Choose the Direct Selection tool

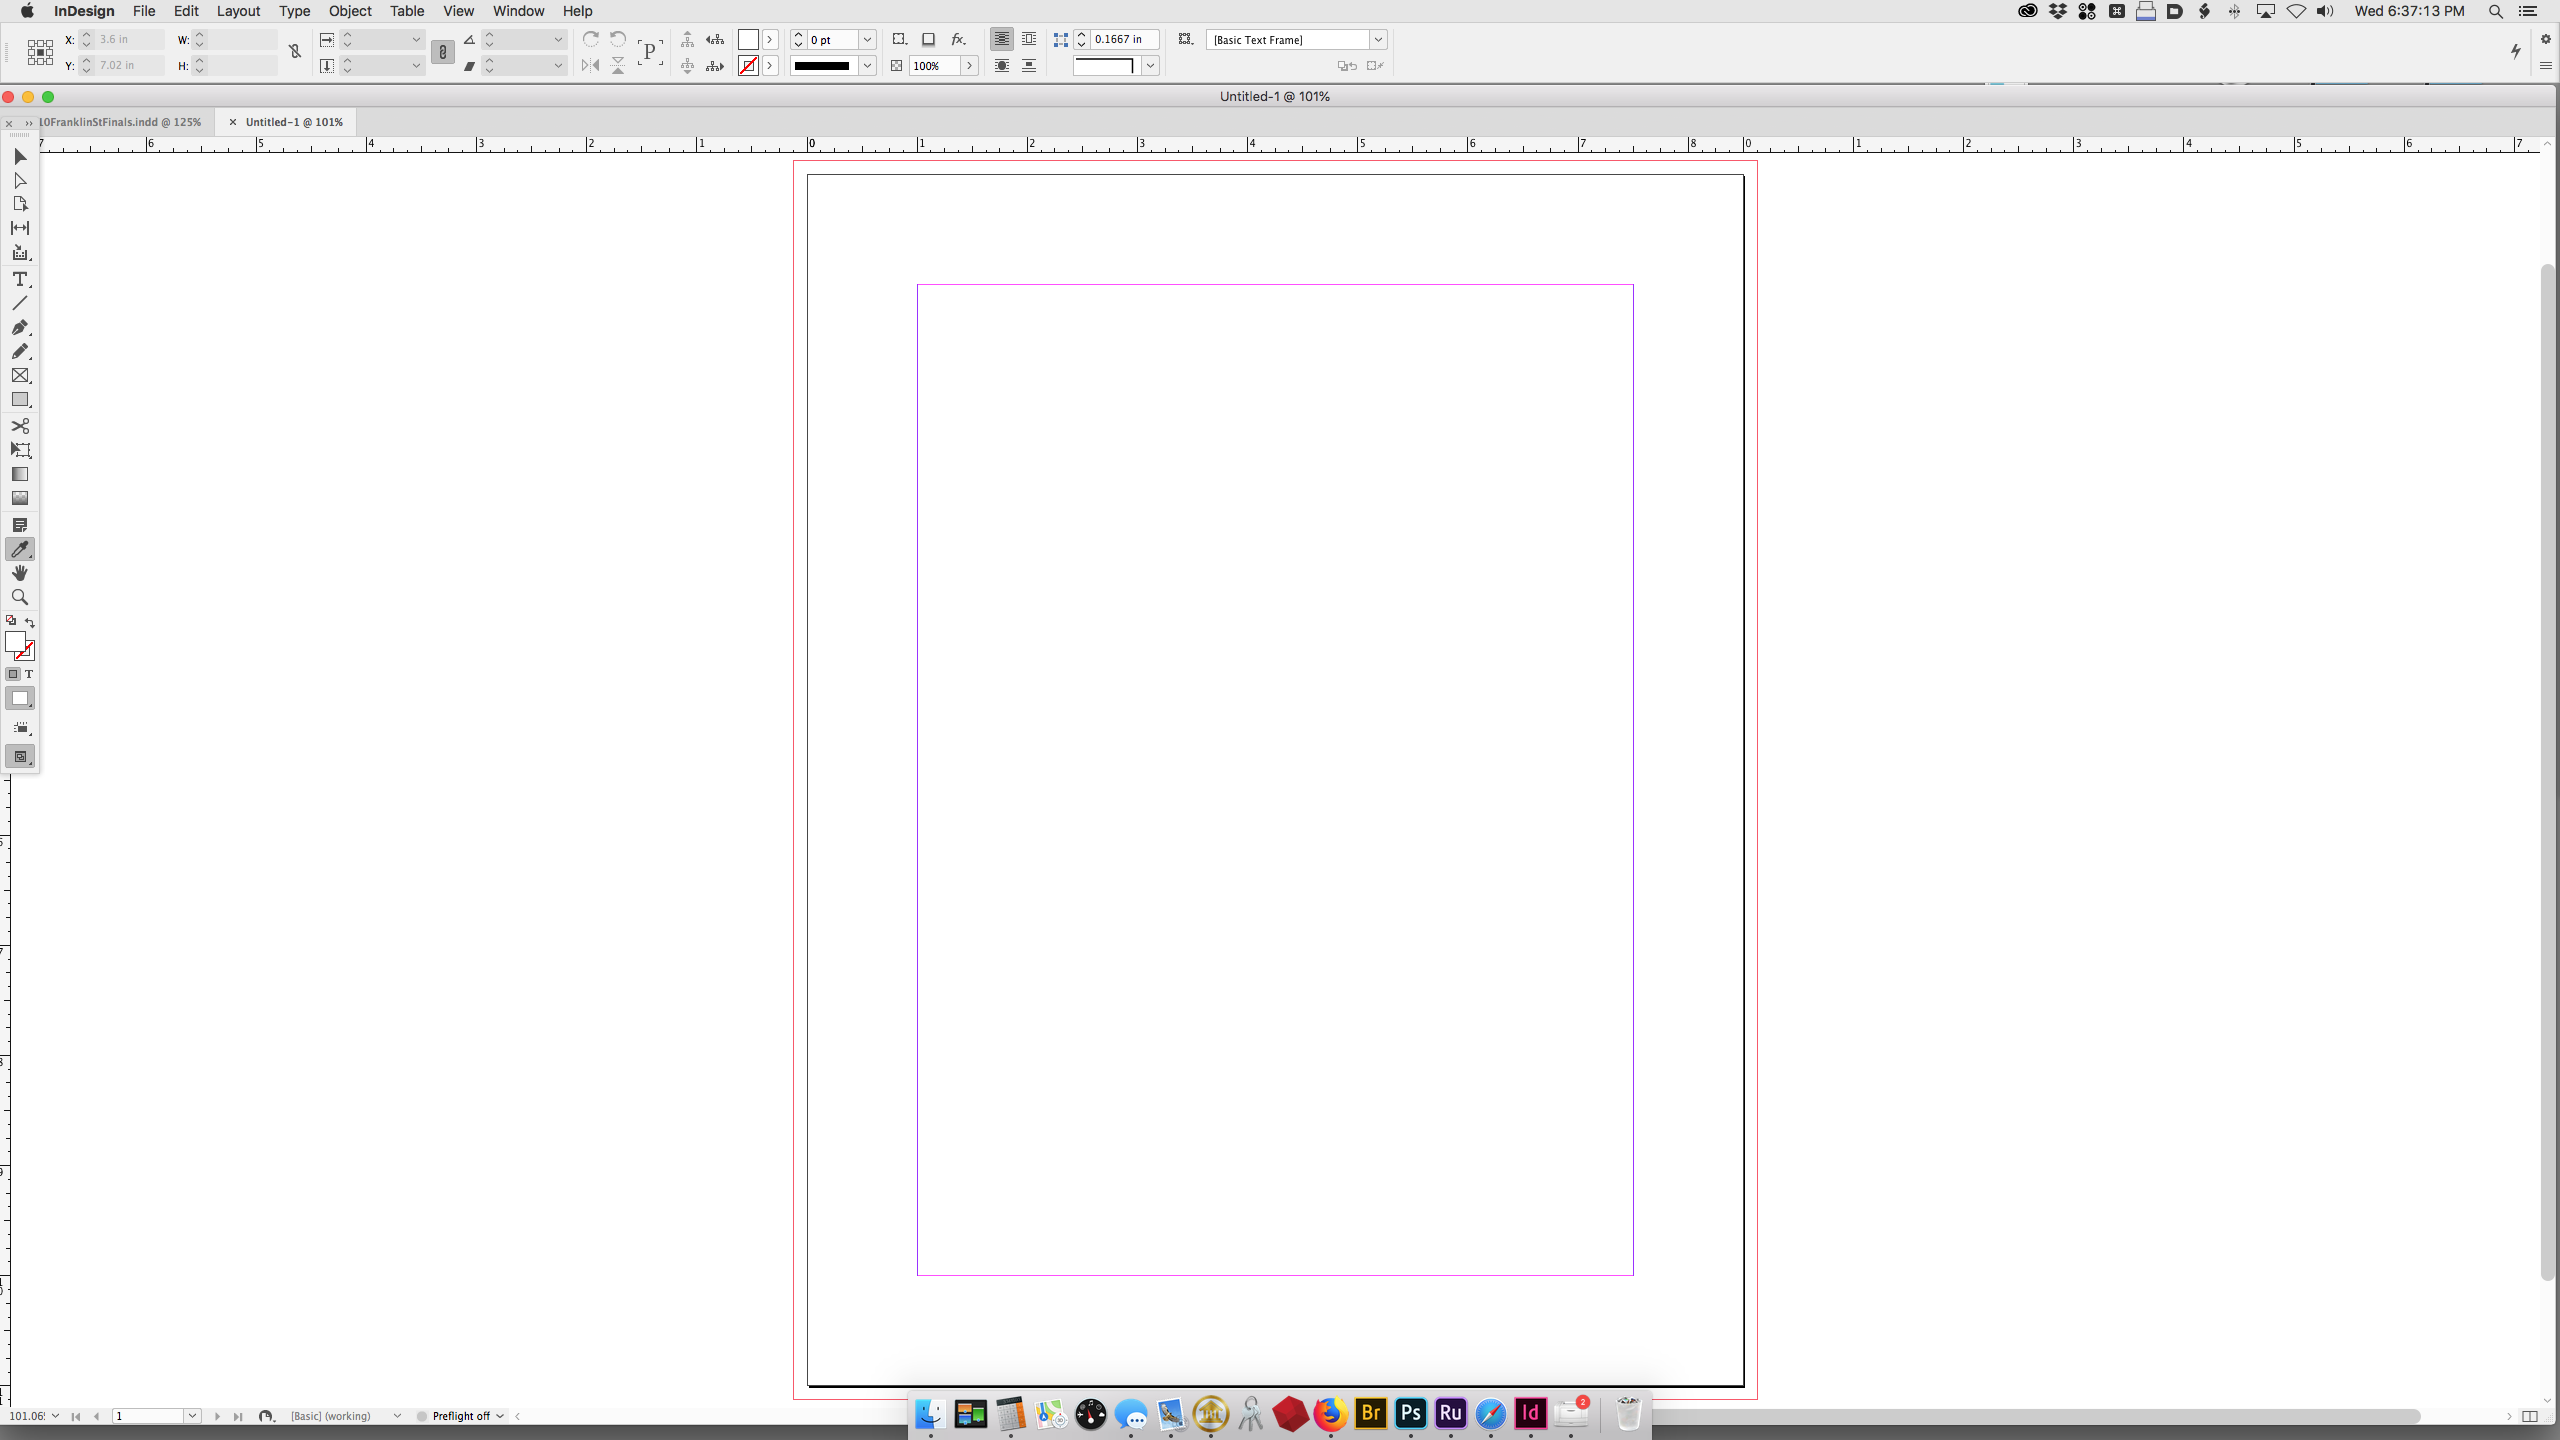(20, 181)
